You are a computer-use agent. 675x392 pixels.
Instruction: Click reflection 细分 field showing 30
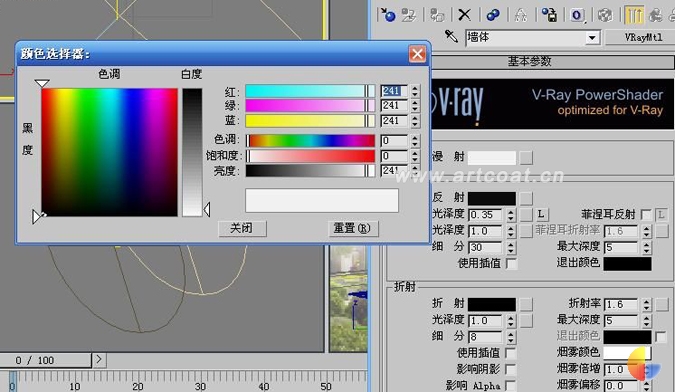485,247
